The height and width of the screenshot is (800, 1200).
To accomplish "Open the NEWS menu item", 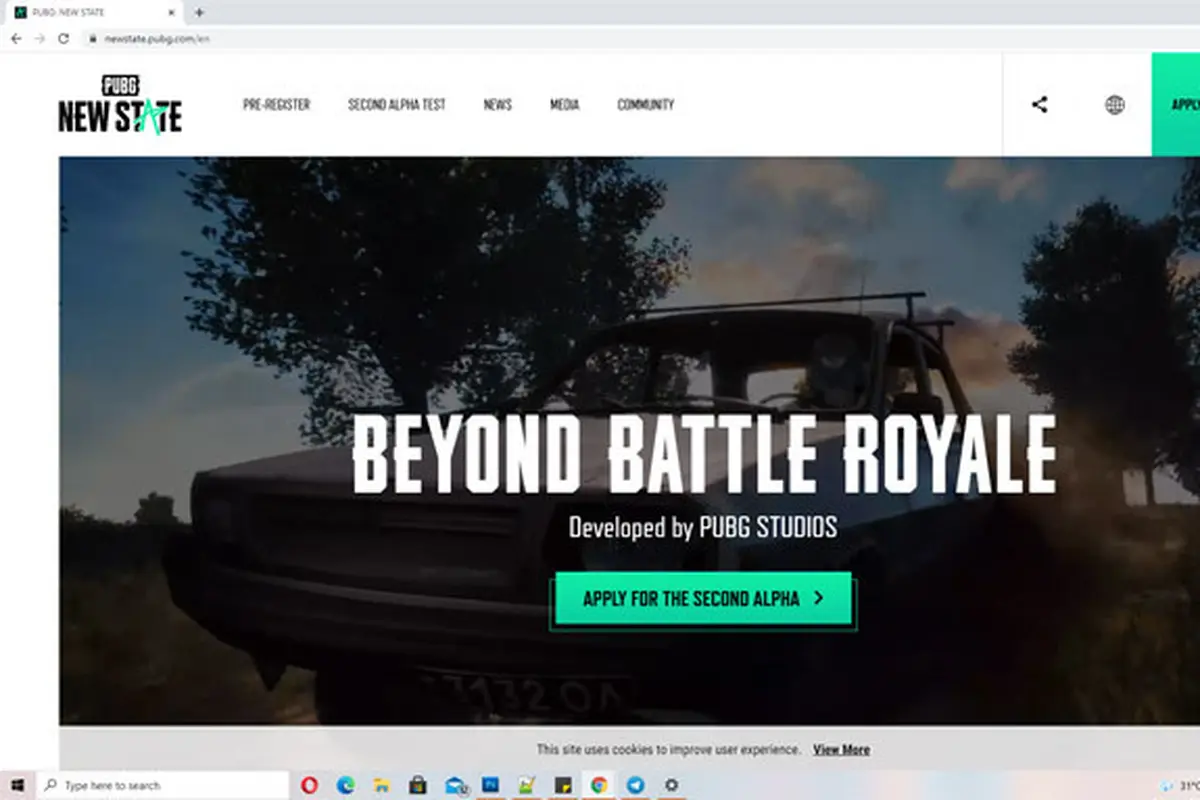I will 498,104.
